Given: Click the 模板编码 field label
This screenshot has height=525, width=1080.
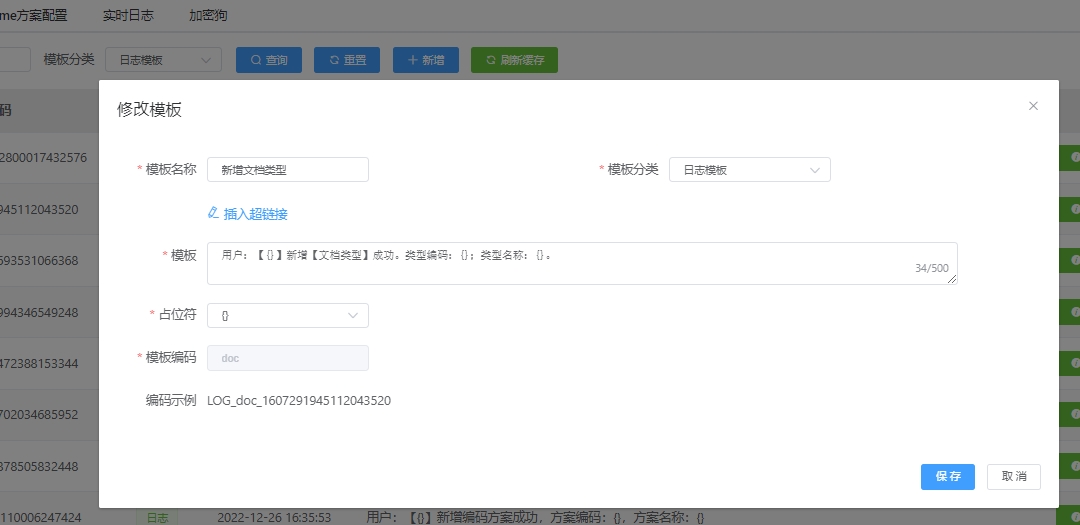Looking at the screenshot, I should click(x=171, y=357).
